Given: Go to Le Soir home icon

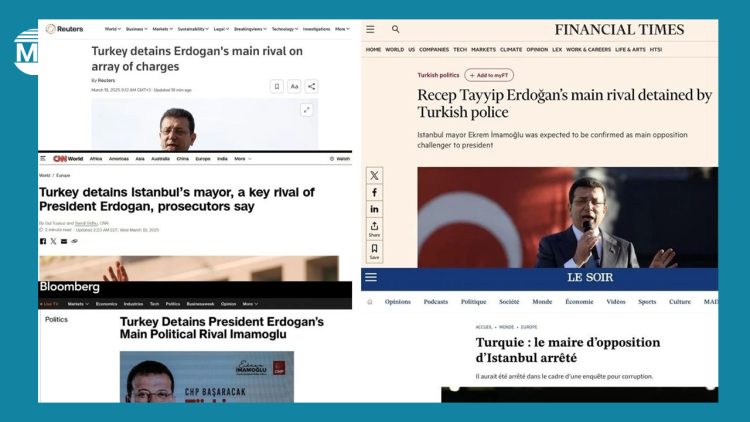Looking at the screenshot, I should point(370,302).
